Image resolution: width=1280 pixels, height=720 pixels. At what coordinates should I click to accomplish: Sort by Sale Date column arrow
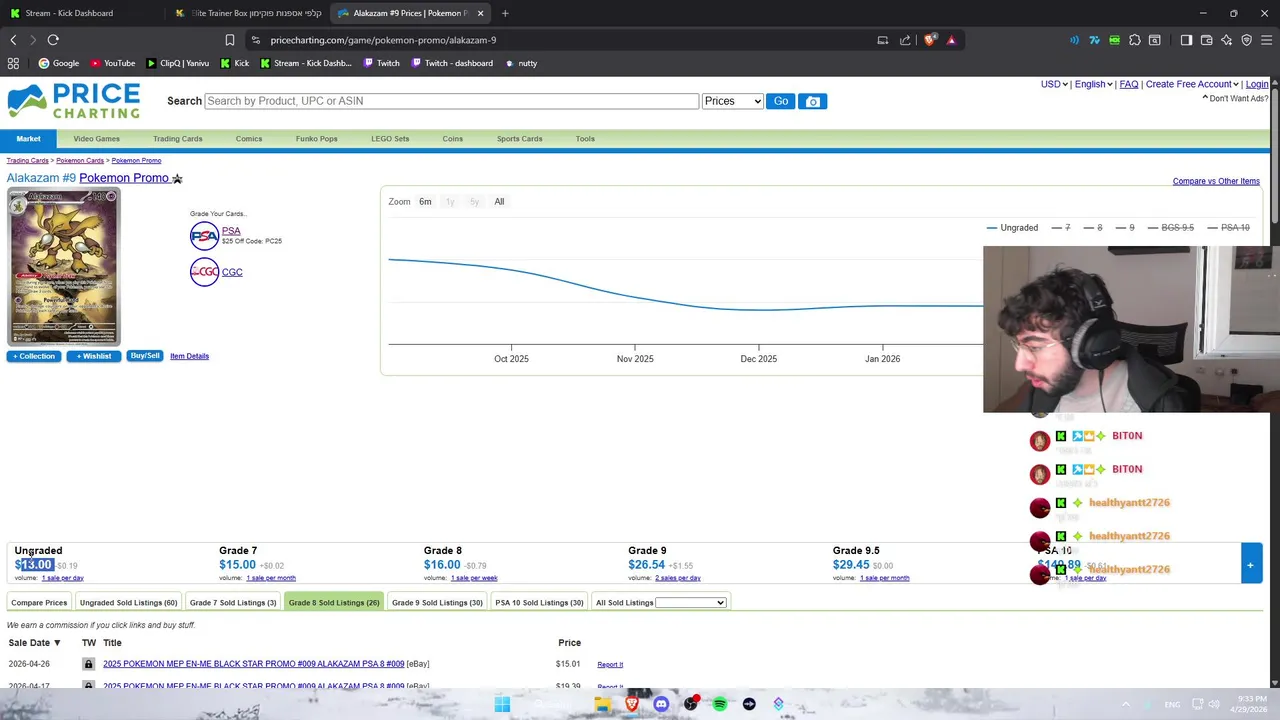click(x=57, y=643)
